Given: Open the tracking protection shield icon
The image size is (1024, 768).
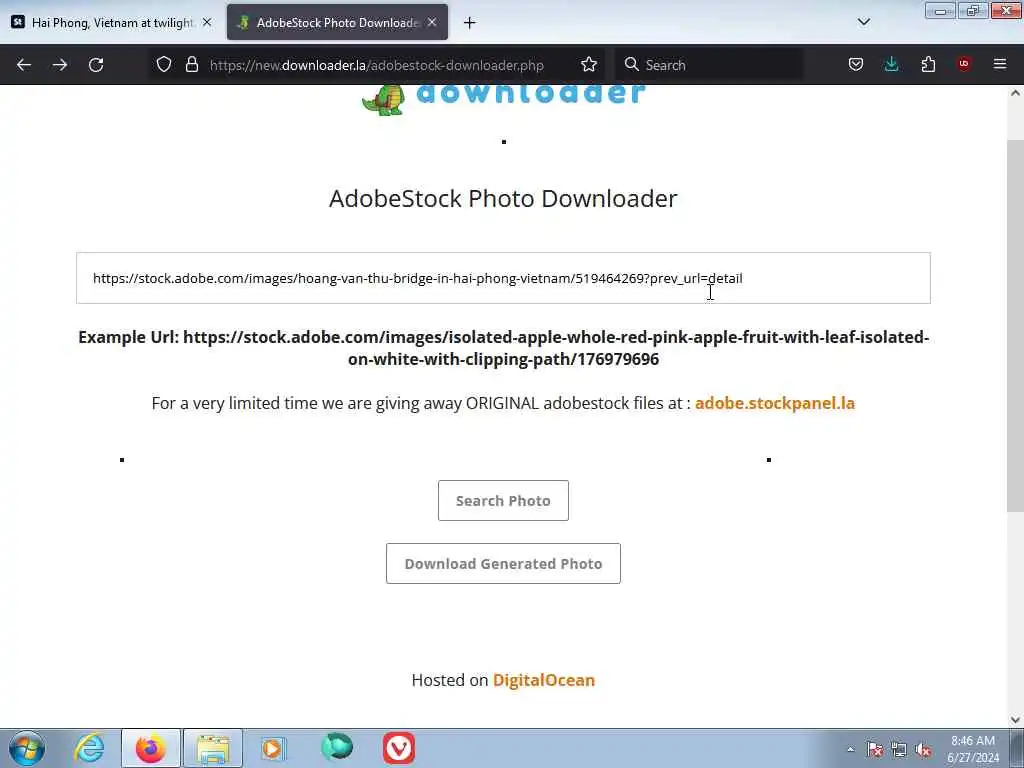Looking at the screenshot, I should pyautogui.click(x=164, y=65).
